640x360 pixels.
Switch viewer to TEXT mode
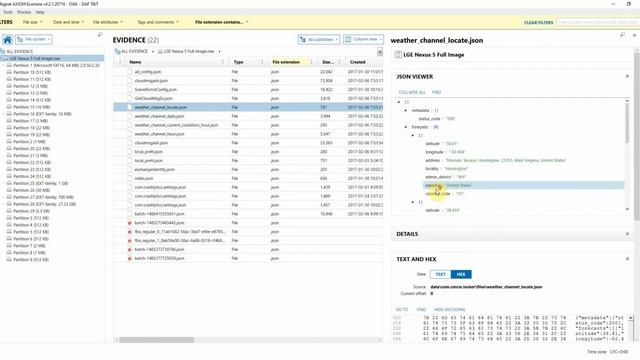coord(440,274)
